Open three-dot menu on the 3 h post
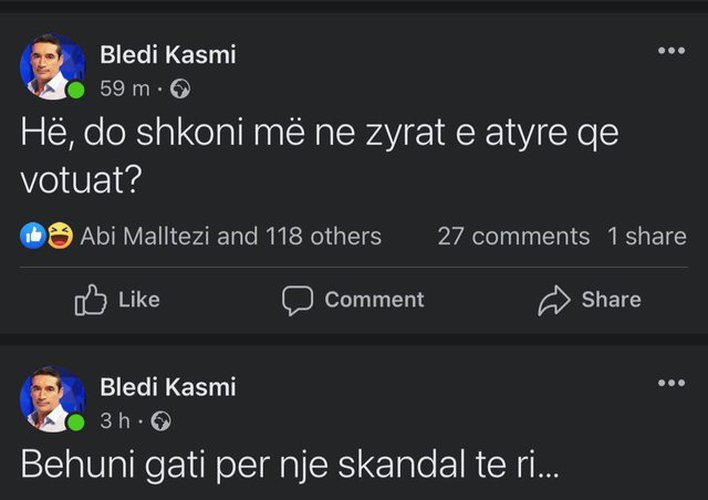The width and height of the screenshot is (708, 500). click(x=671, y=383)
